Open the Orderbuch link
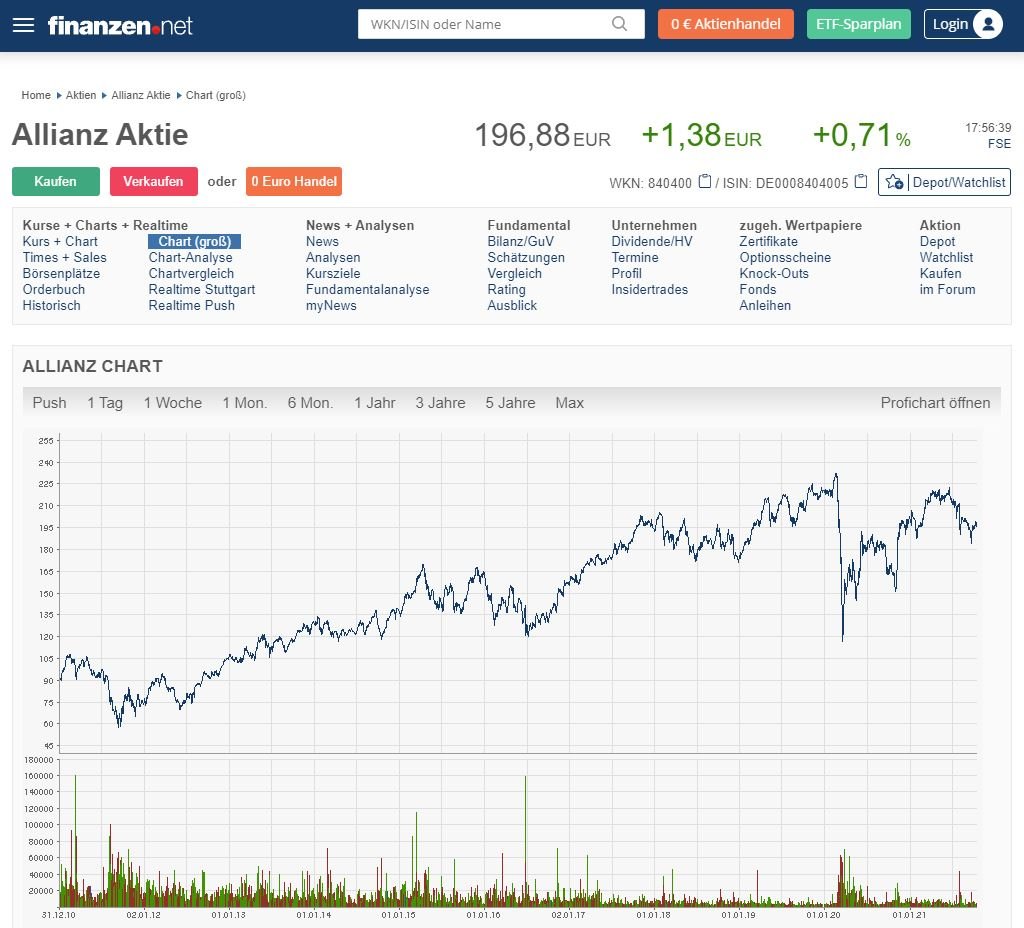 click(x=54, y=289)
